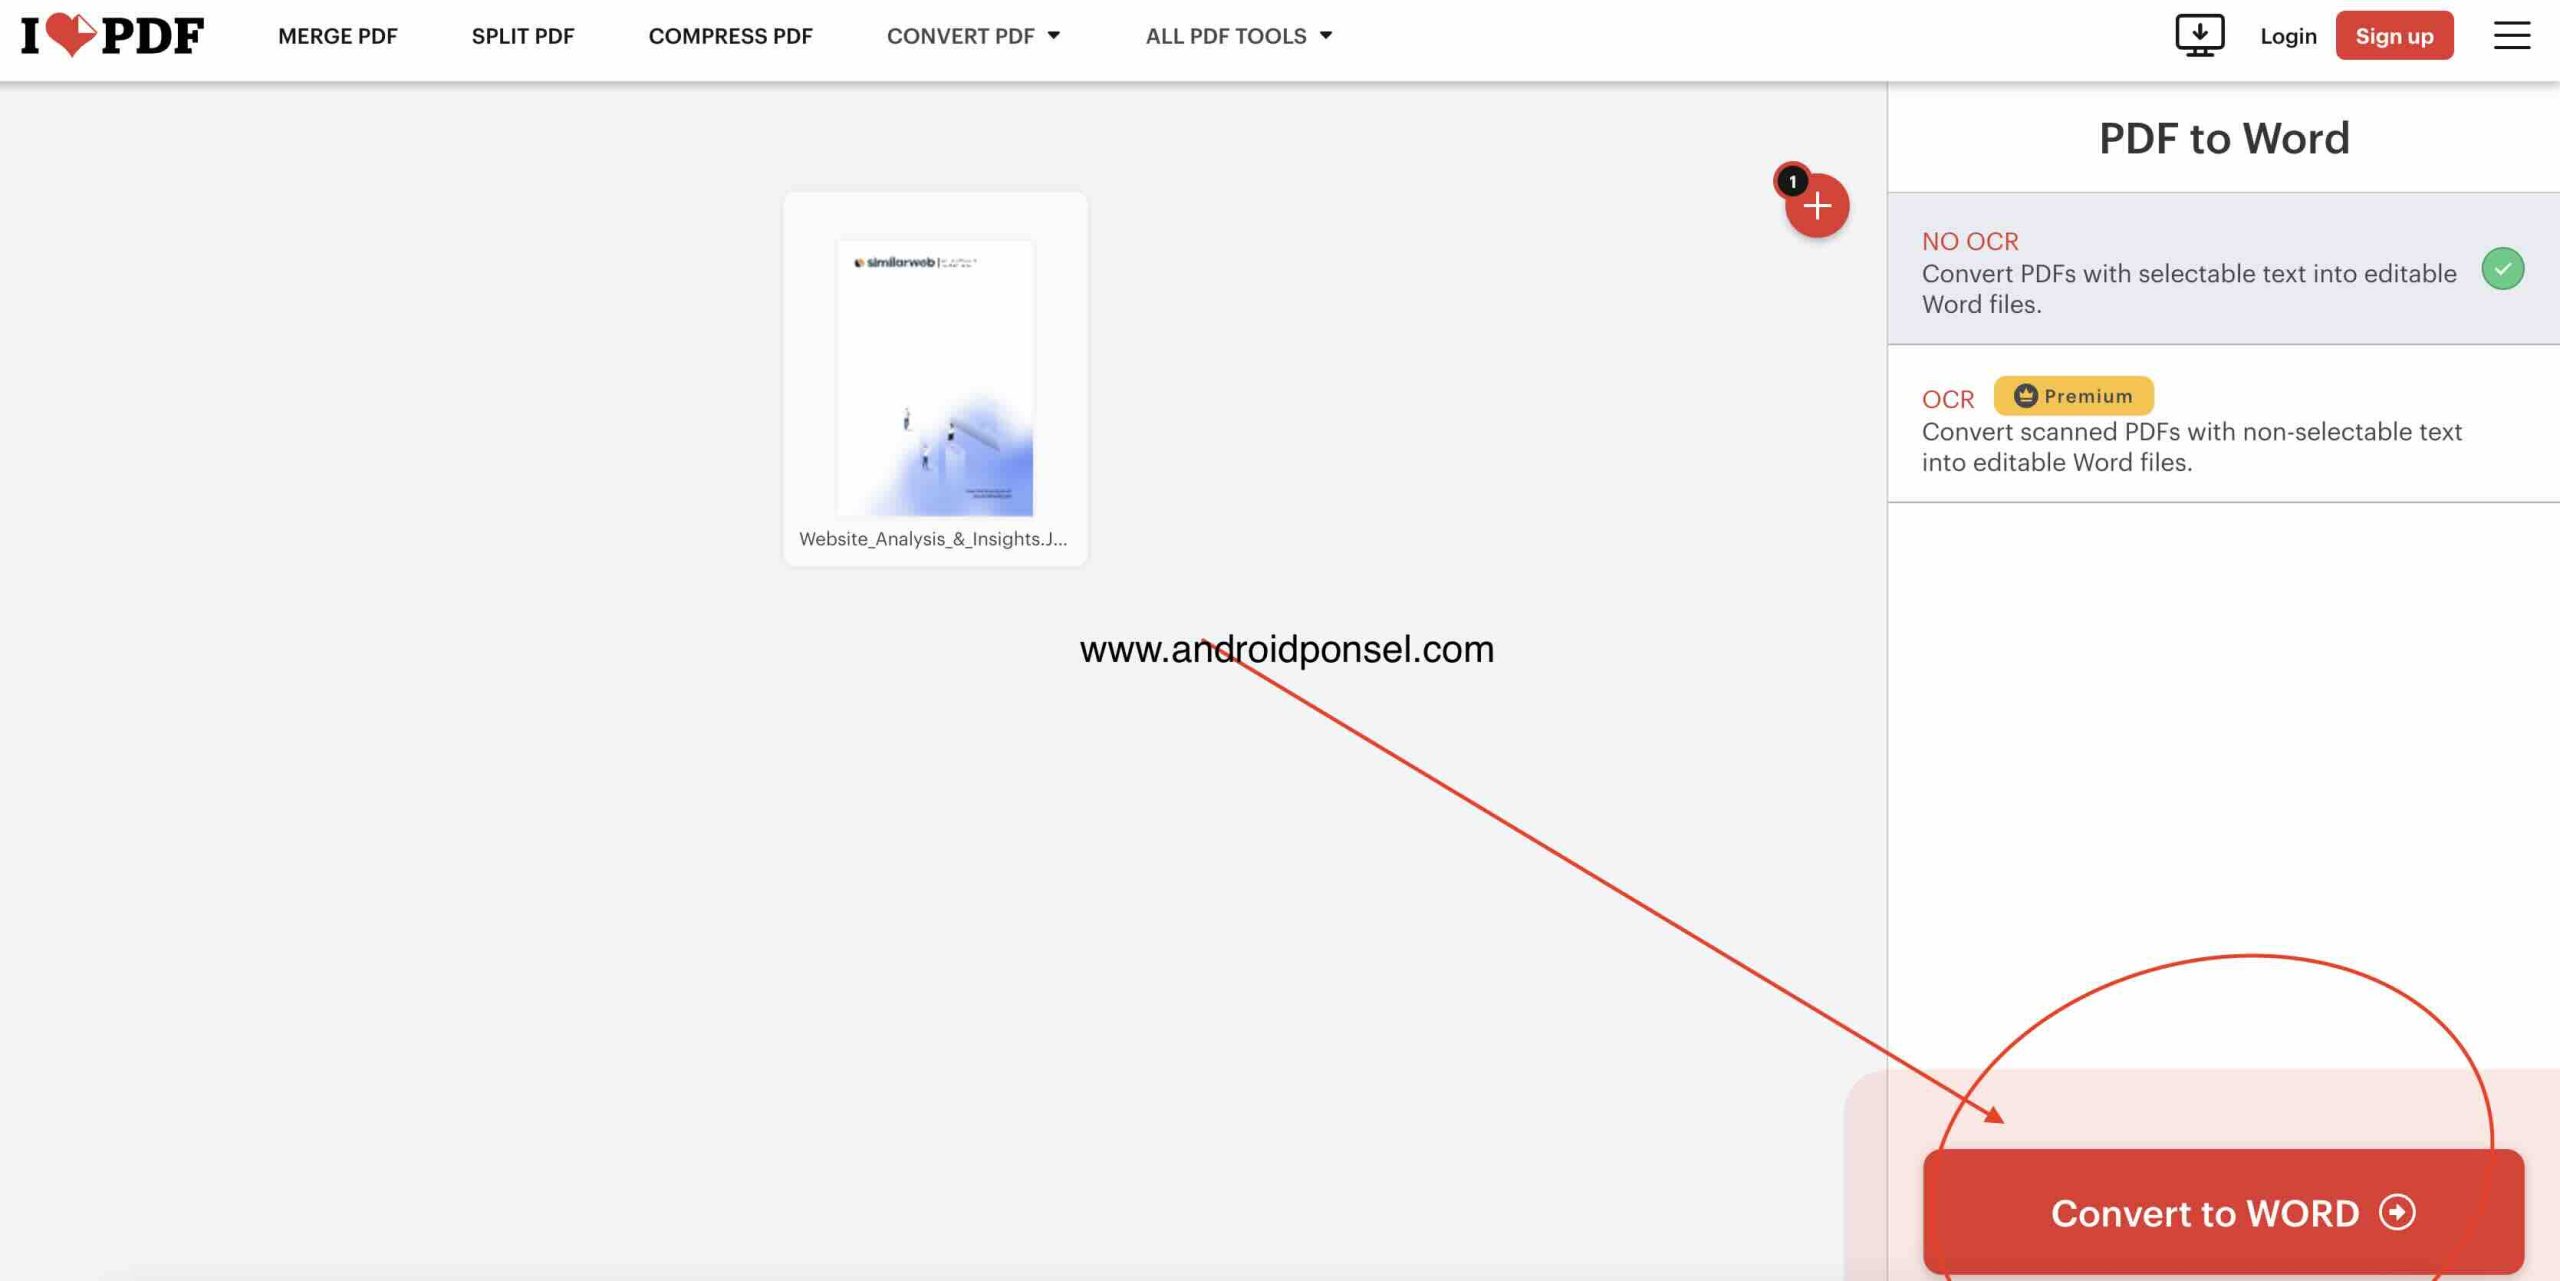The height and width of the screenshot is (1281, 2560).
Task: Expand the CONVERT PDF dropdown menu
Action: coord(972,34)
